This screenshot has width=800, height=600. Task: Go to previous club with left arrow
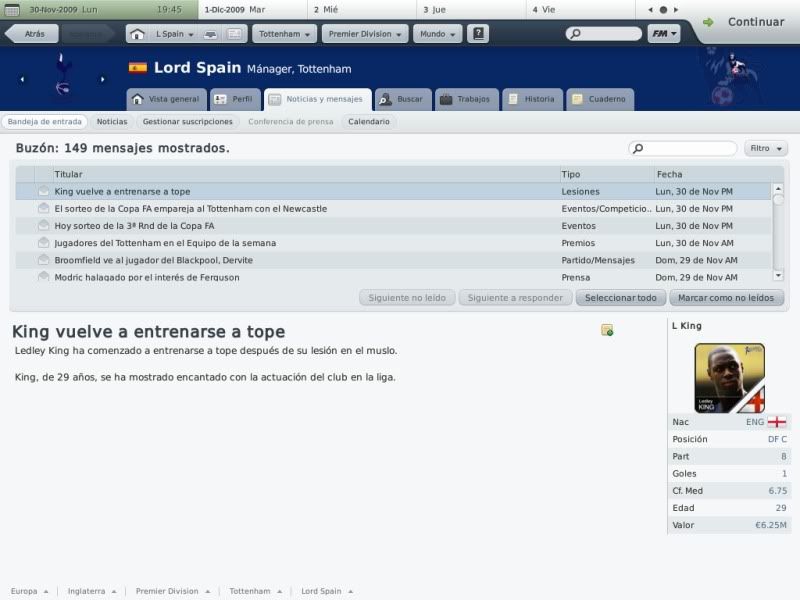click(22, 79)
